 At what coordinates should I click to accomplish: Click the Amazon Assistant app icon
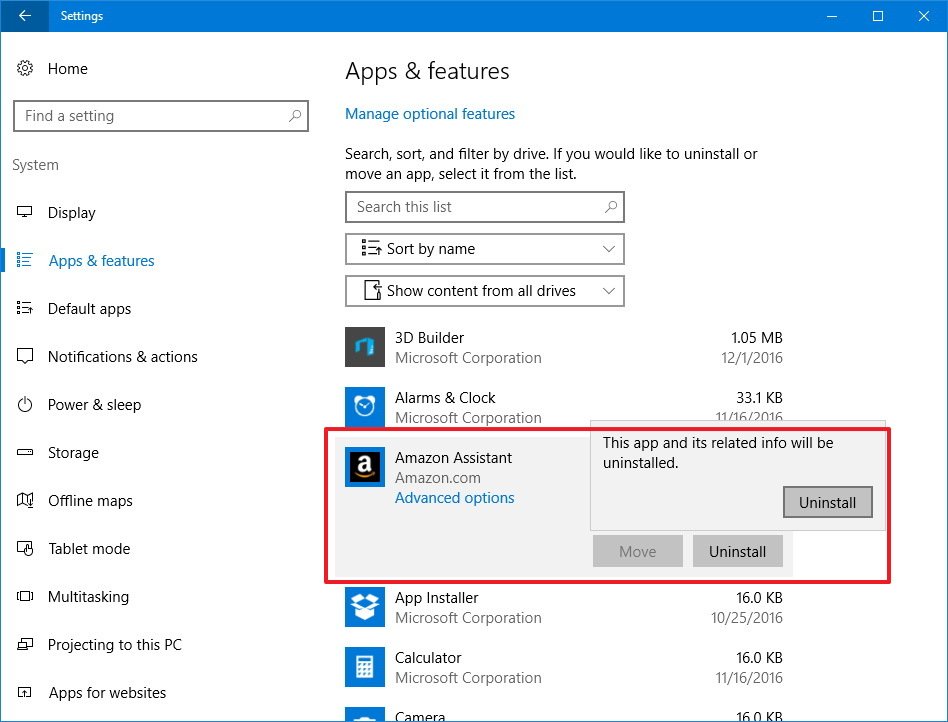[365, 467]
